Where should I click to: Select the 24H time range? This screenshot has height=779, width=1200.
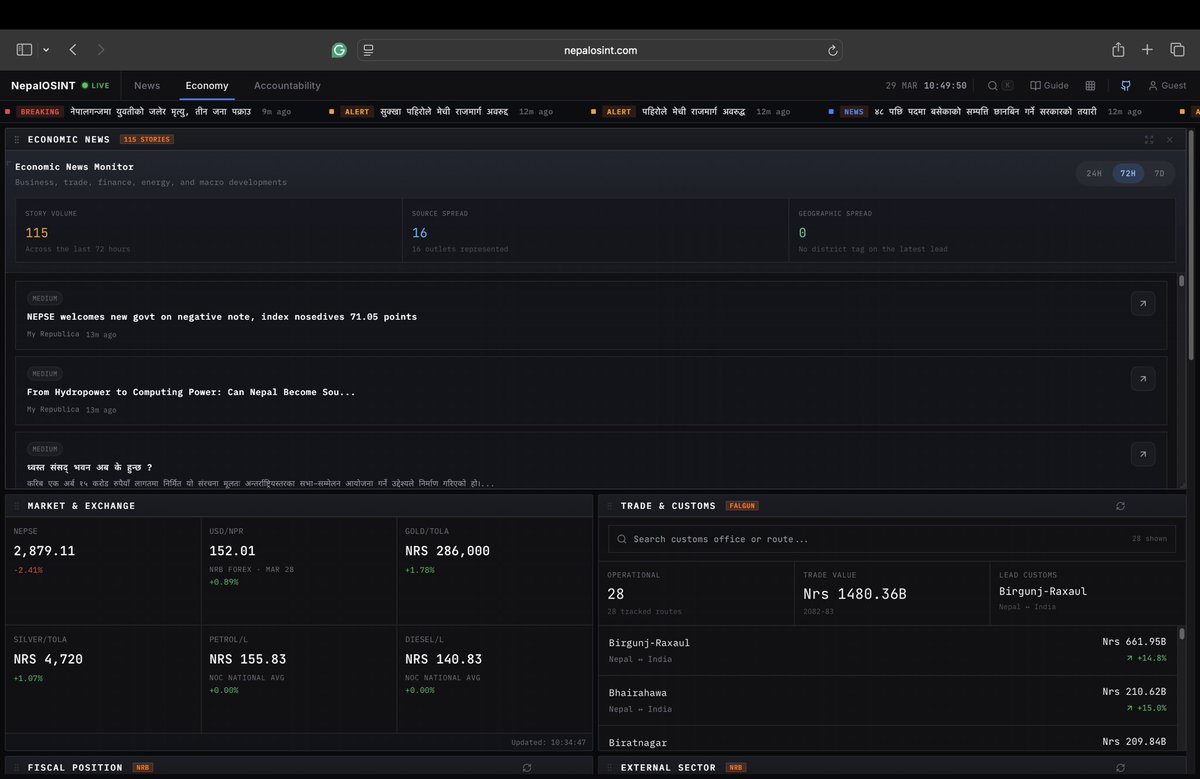pyautogui.click(x=1094, y=173)
